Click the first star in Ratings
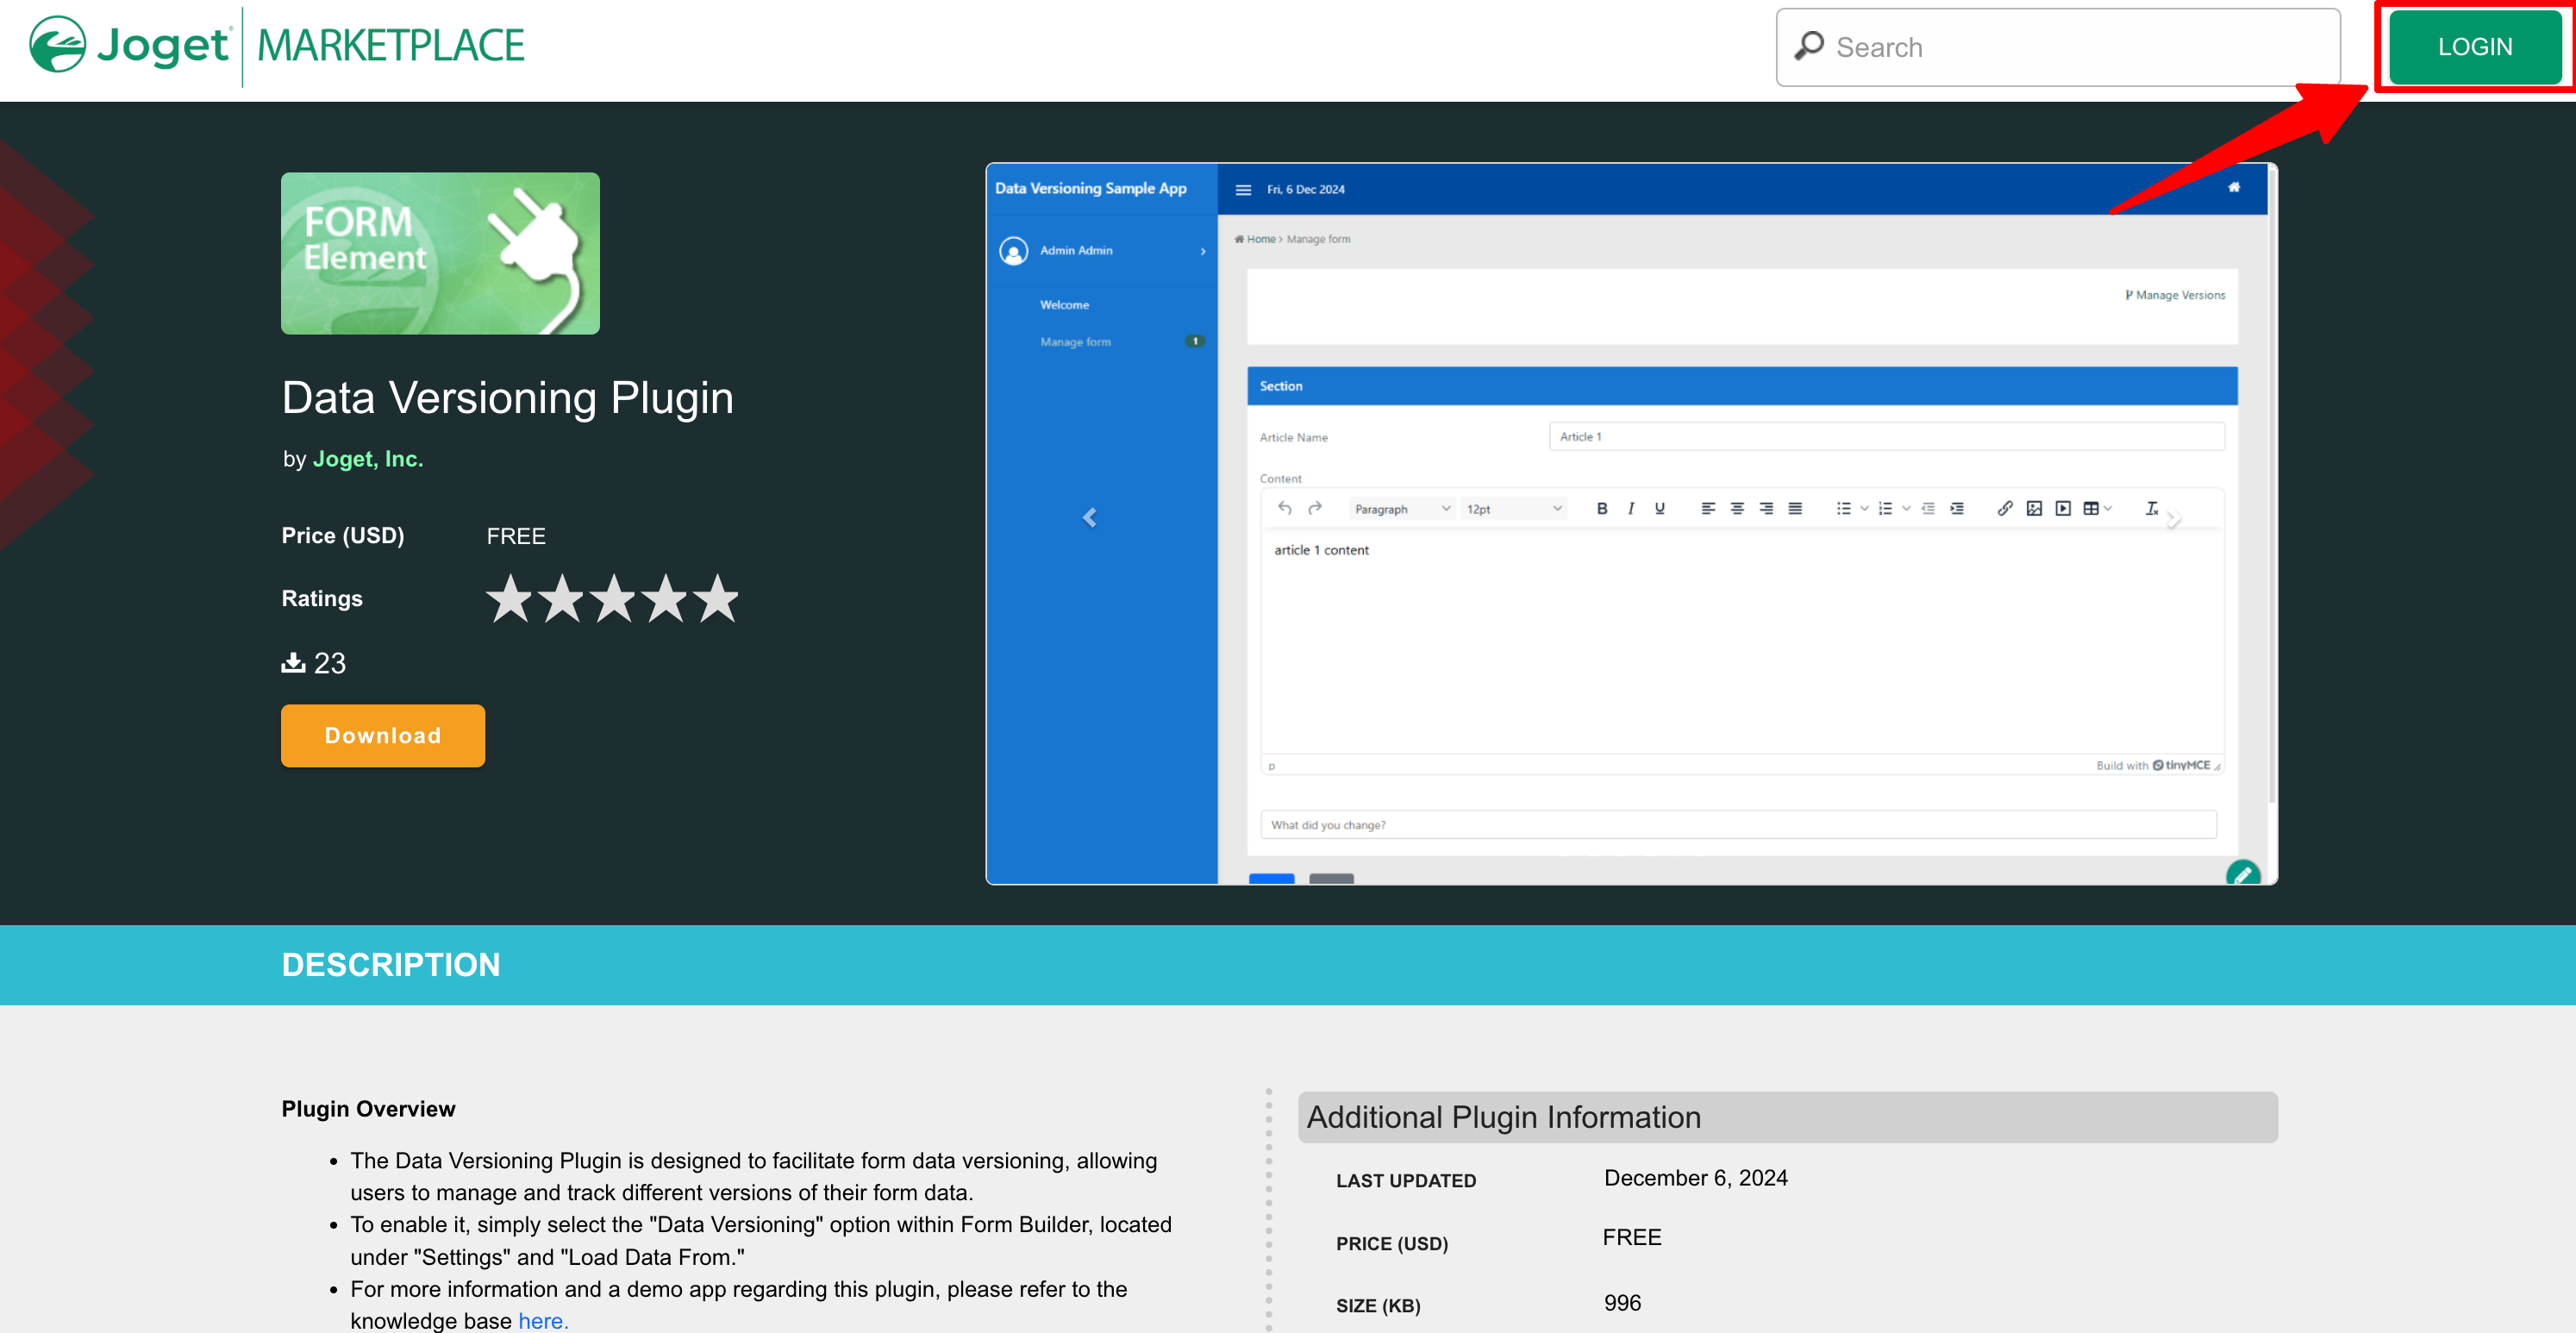The height and width of the screenshot is (1333, 2576). click(x=510, y=598)
